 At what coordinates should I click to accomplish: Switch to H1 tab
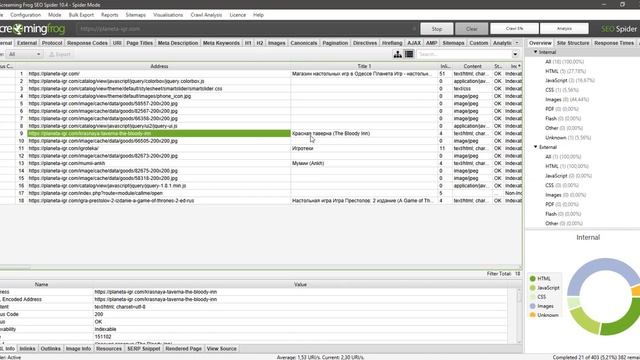click(248, 43)
